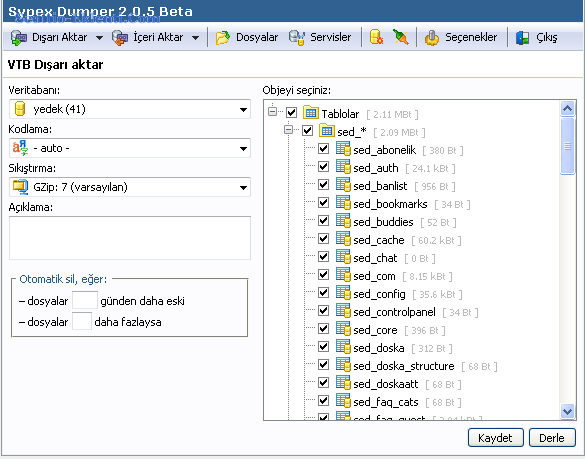Uncheck the sed_* group checkbox
Screen dimensions: 585x459
(307, 131)
